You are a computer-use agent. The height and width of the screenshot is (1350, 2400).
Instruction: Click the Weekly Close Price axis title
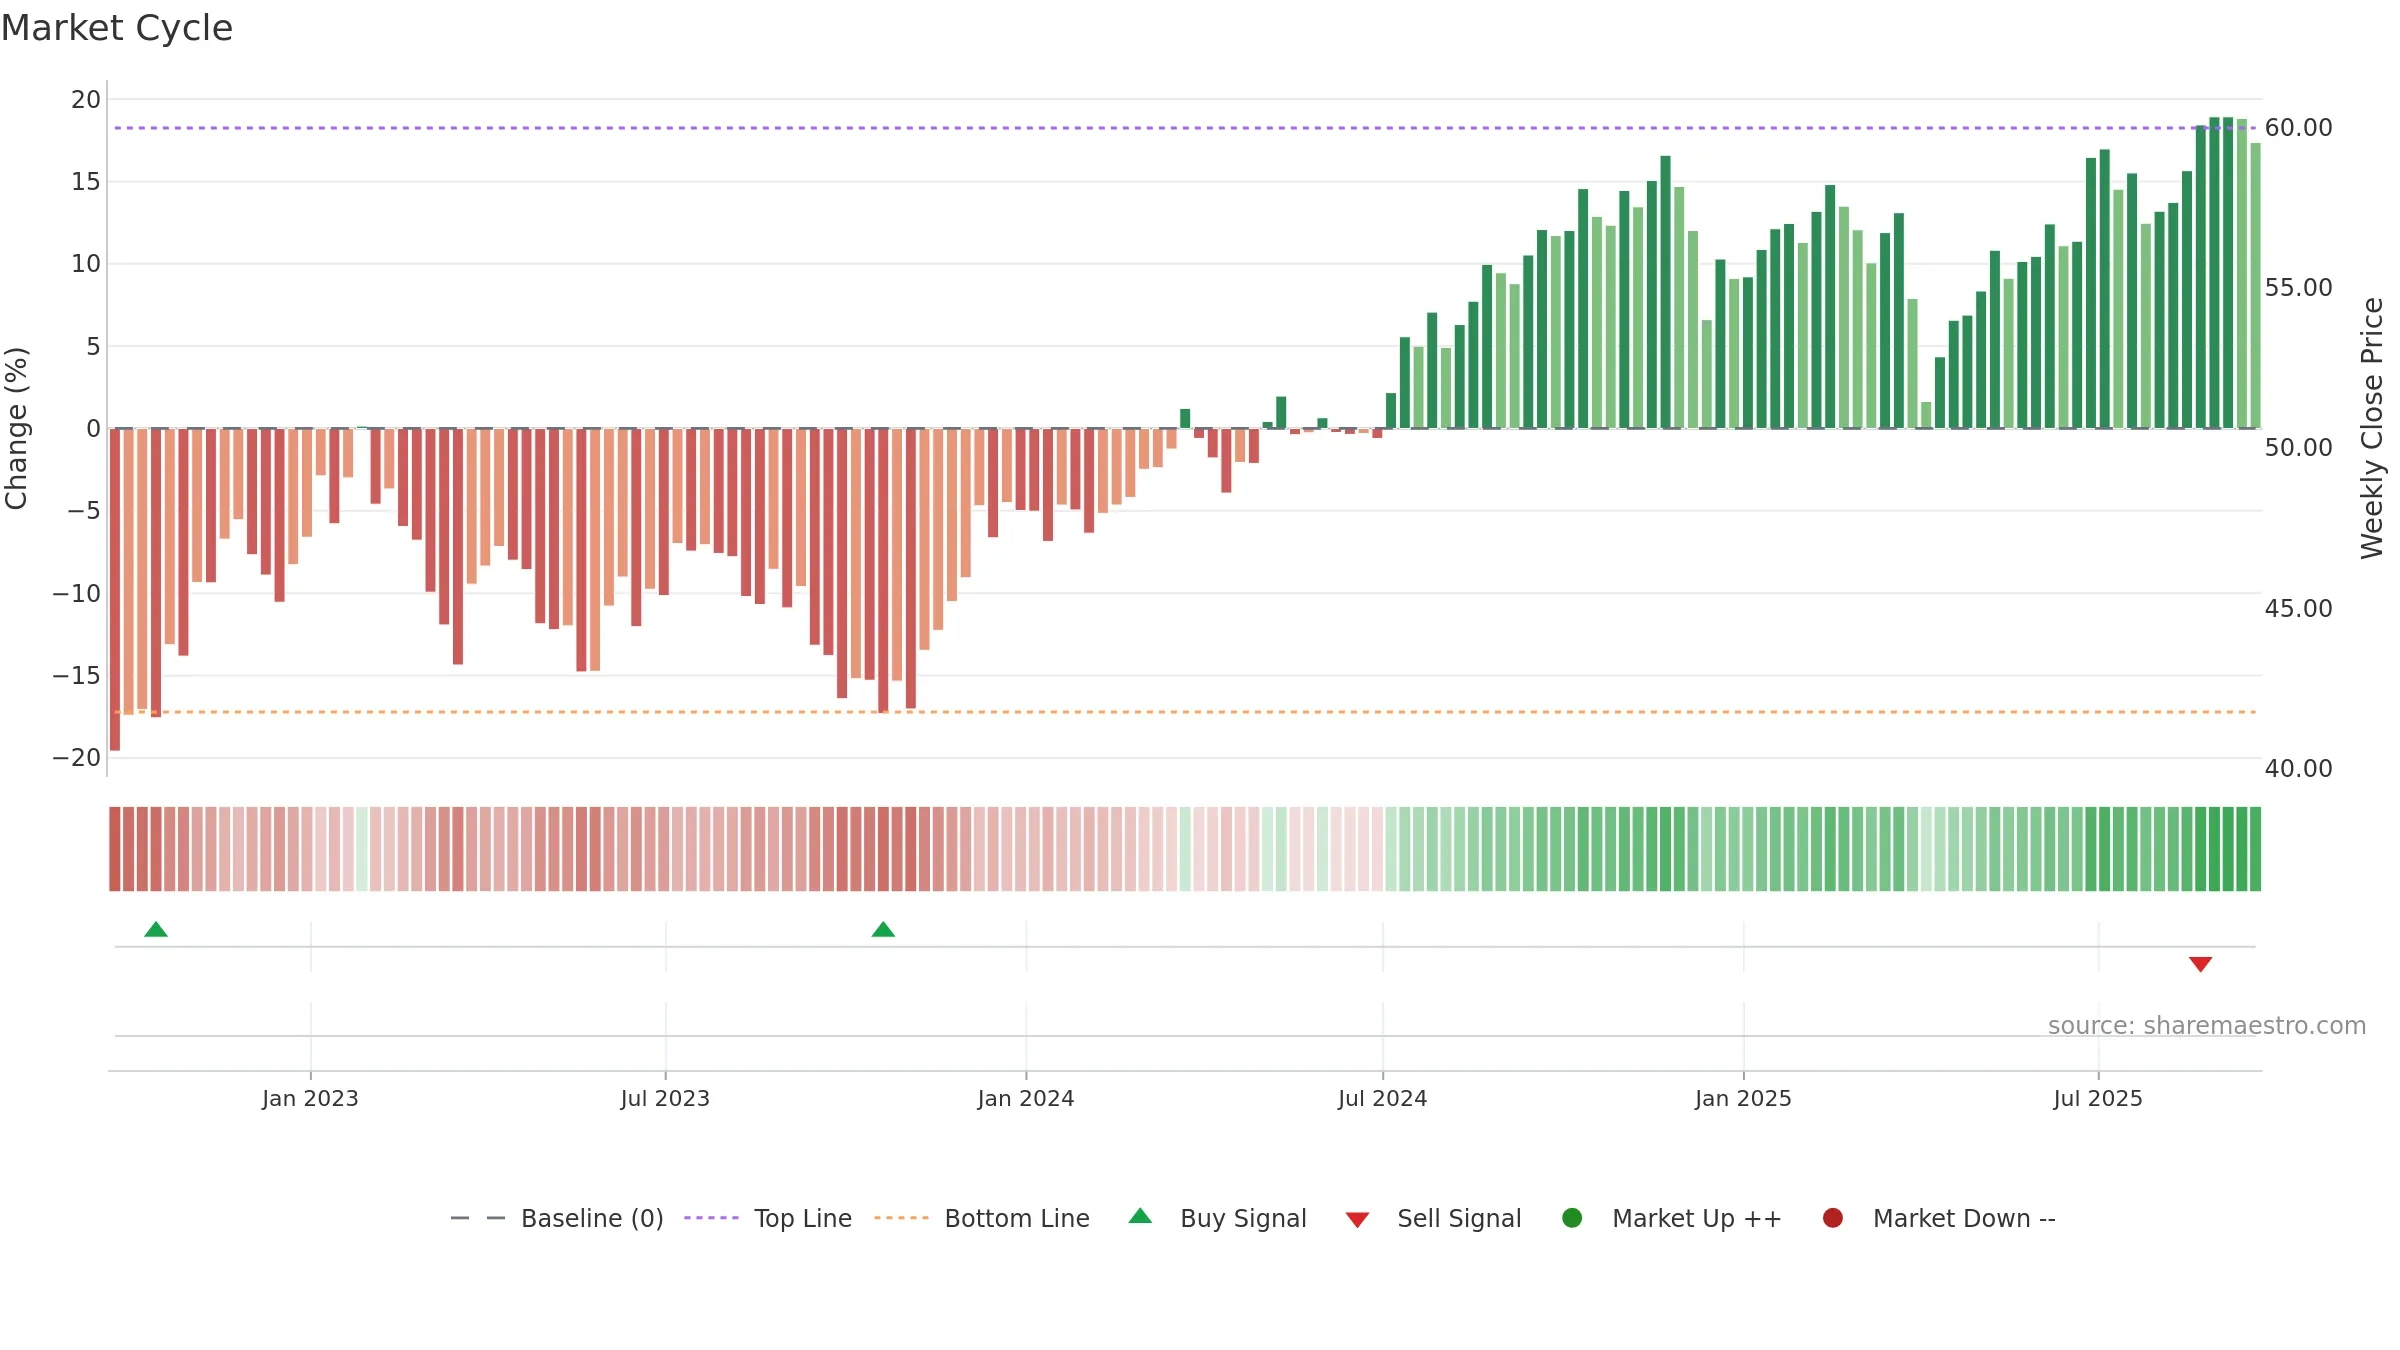click(x=2371, y=428)
